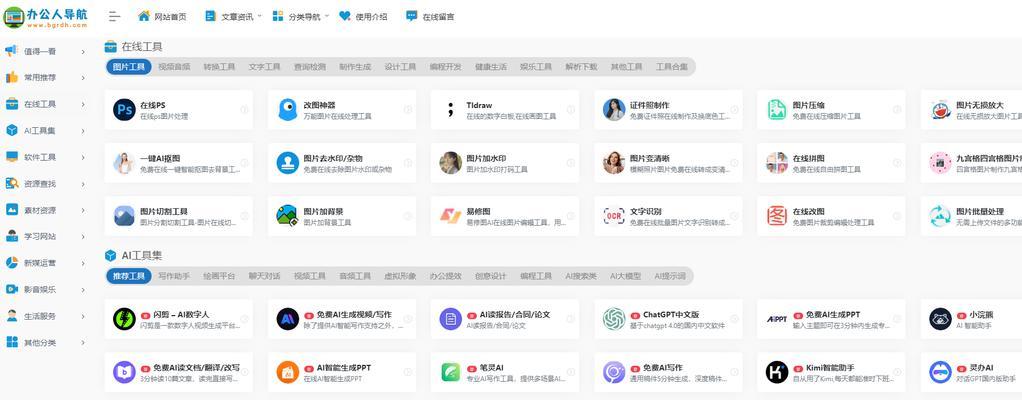Click the ChatGPT中文版 logo icon
This screenshot has width=1022, height=400.
[x=614, y=319]
